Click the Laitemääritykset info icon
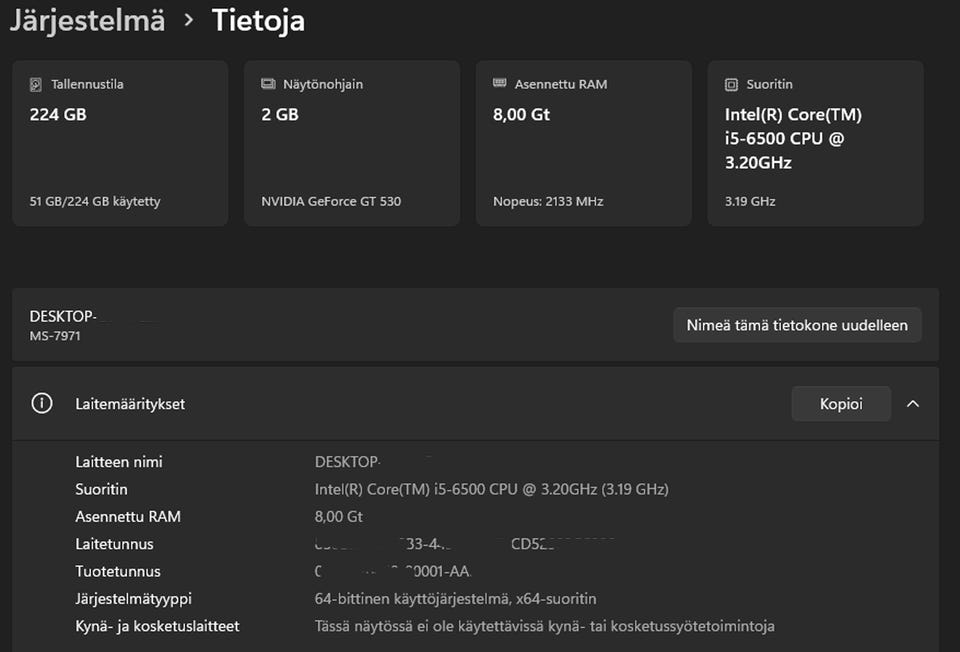The width and height of the screenshot is (960, 652). tap(42, 404)
